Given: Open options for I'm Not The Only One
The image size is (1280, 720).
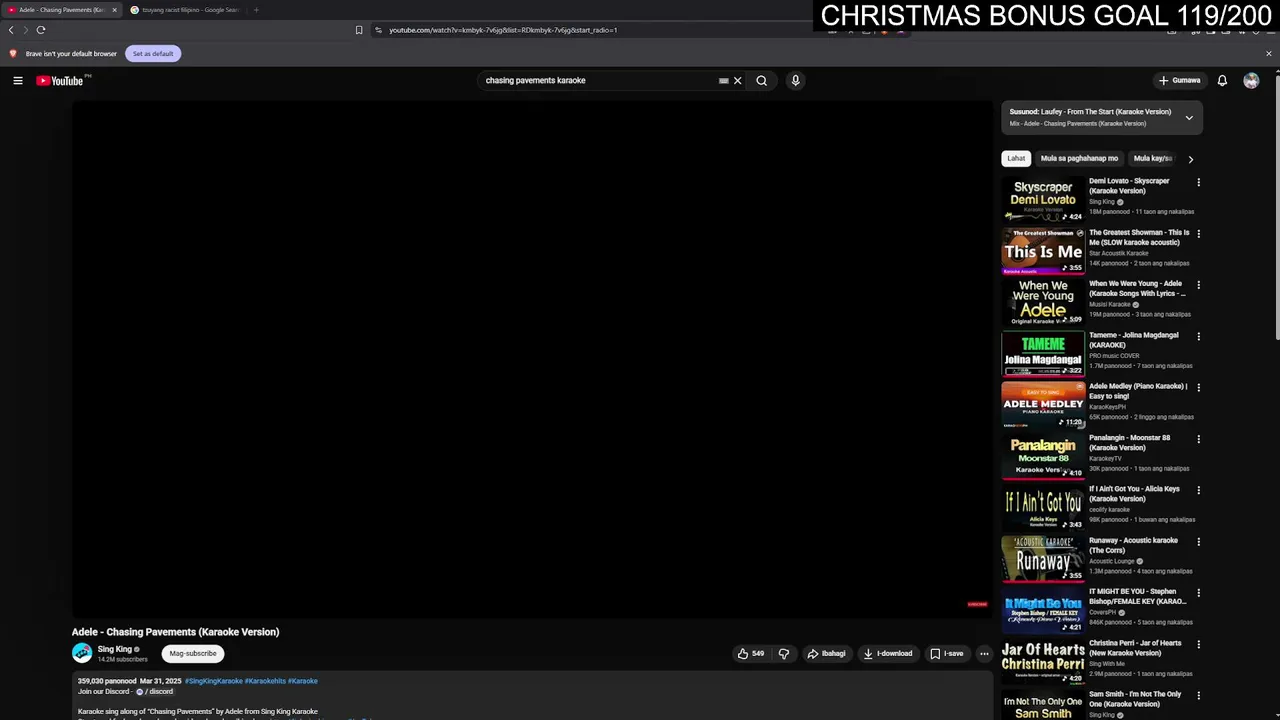Looking at the screenshot, I should [1198, 695].
